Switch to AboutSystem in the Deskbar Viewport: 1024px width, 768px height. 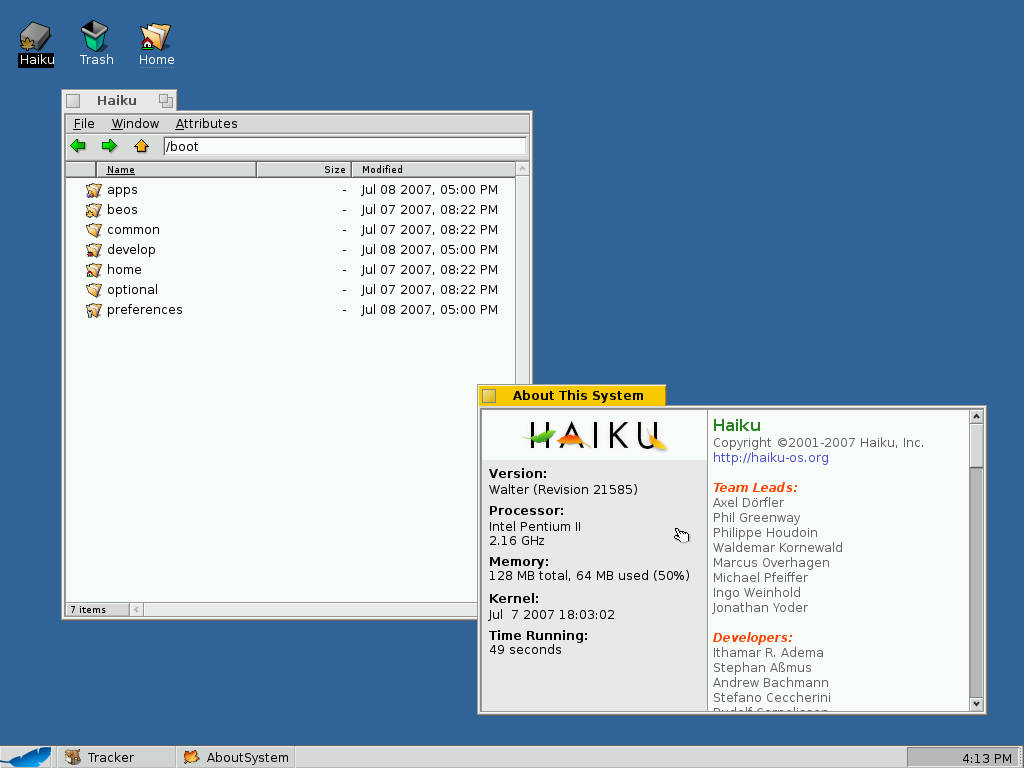[x=246, y=757]
